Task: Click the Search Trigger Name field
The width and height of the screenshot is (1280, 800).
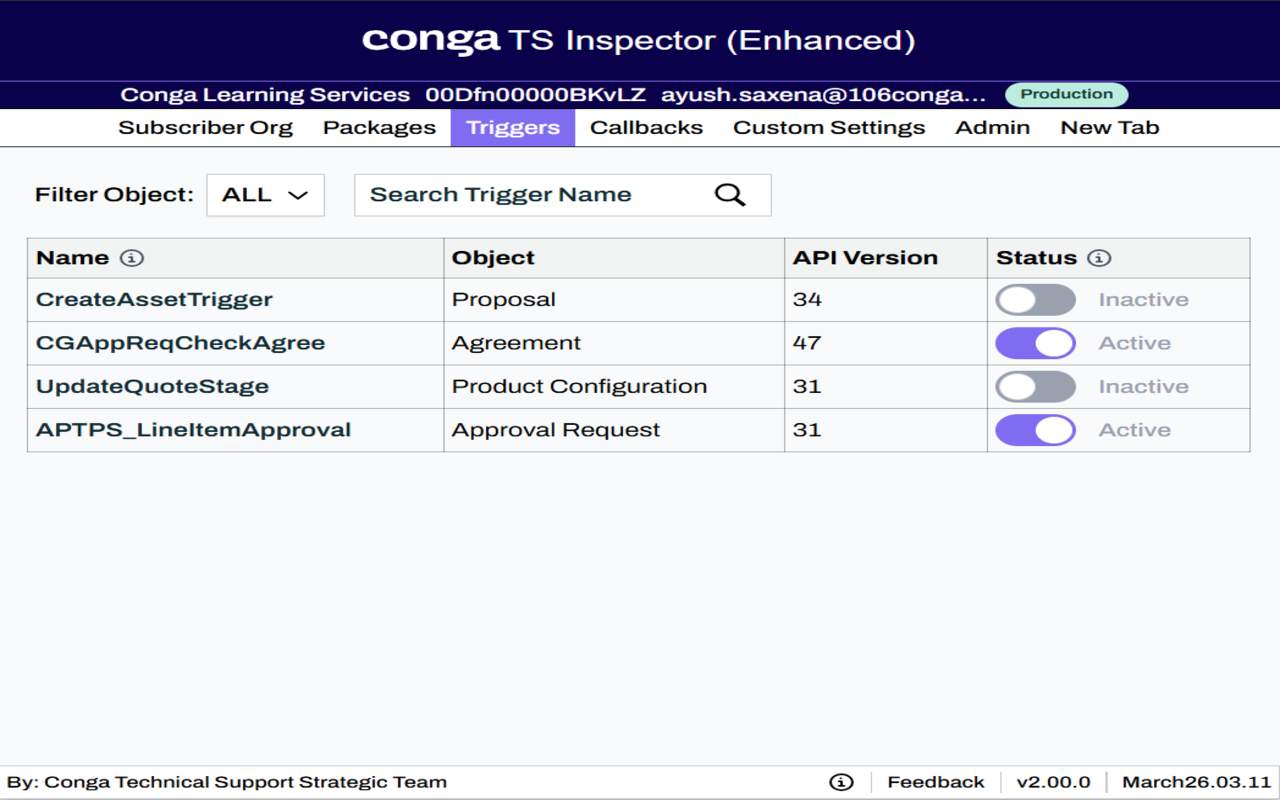Action: click(563, 195)
